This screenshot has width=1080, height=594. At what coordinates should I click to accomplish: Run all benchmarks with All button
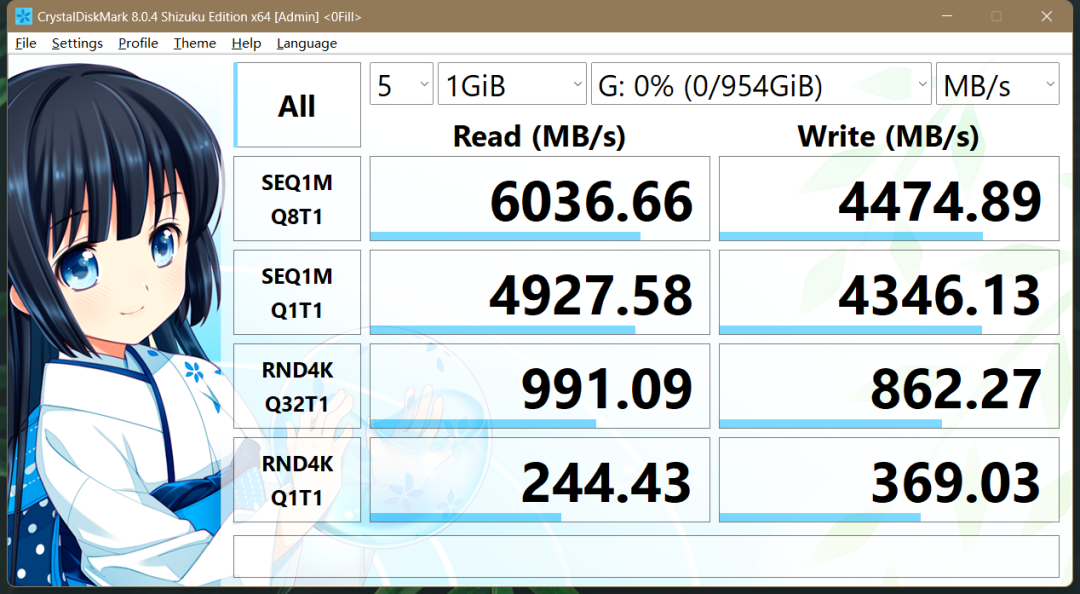click(297, 105)
